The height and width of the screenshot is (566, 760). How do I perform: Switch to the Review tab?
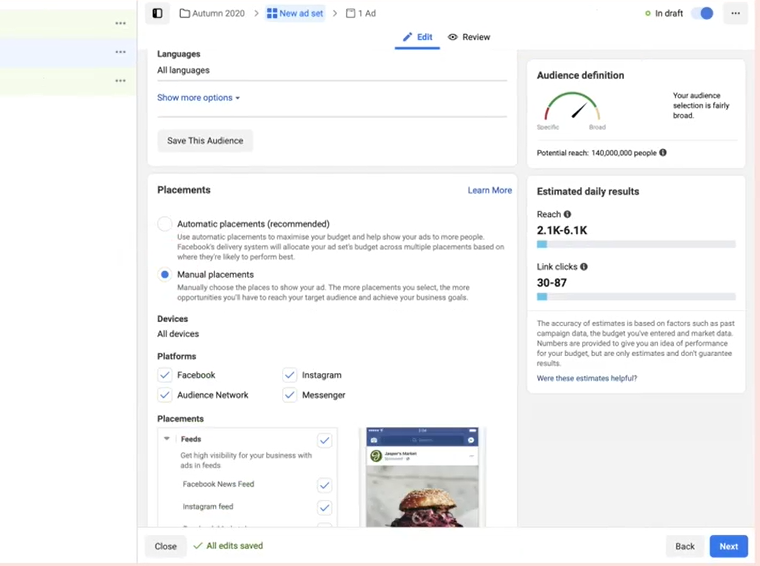(469, 37)
